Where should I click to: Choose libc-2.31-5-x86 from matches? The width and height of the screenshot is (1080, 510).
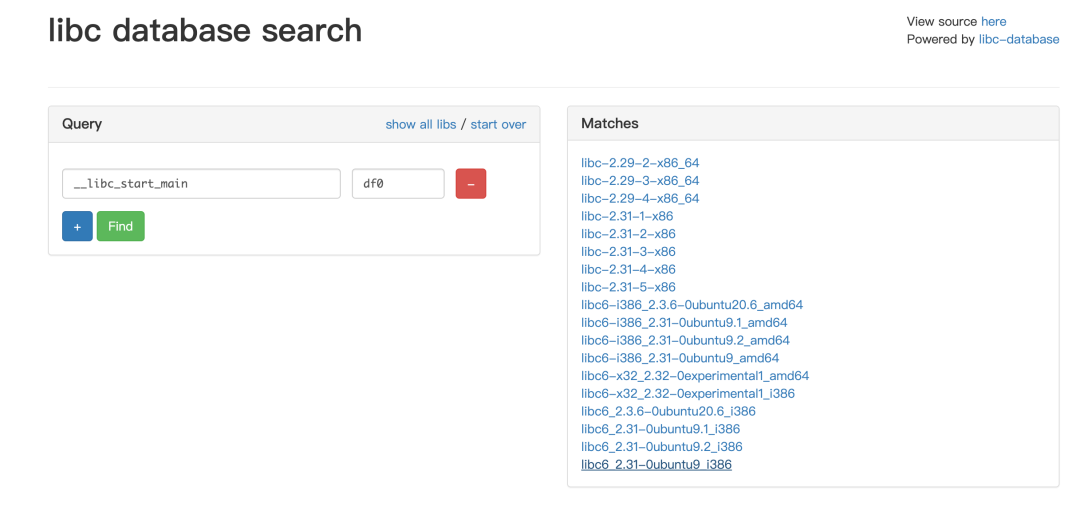tap(628, 287)
